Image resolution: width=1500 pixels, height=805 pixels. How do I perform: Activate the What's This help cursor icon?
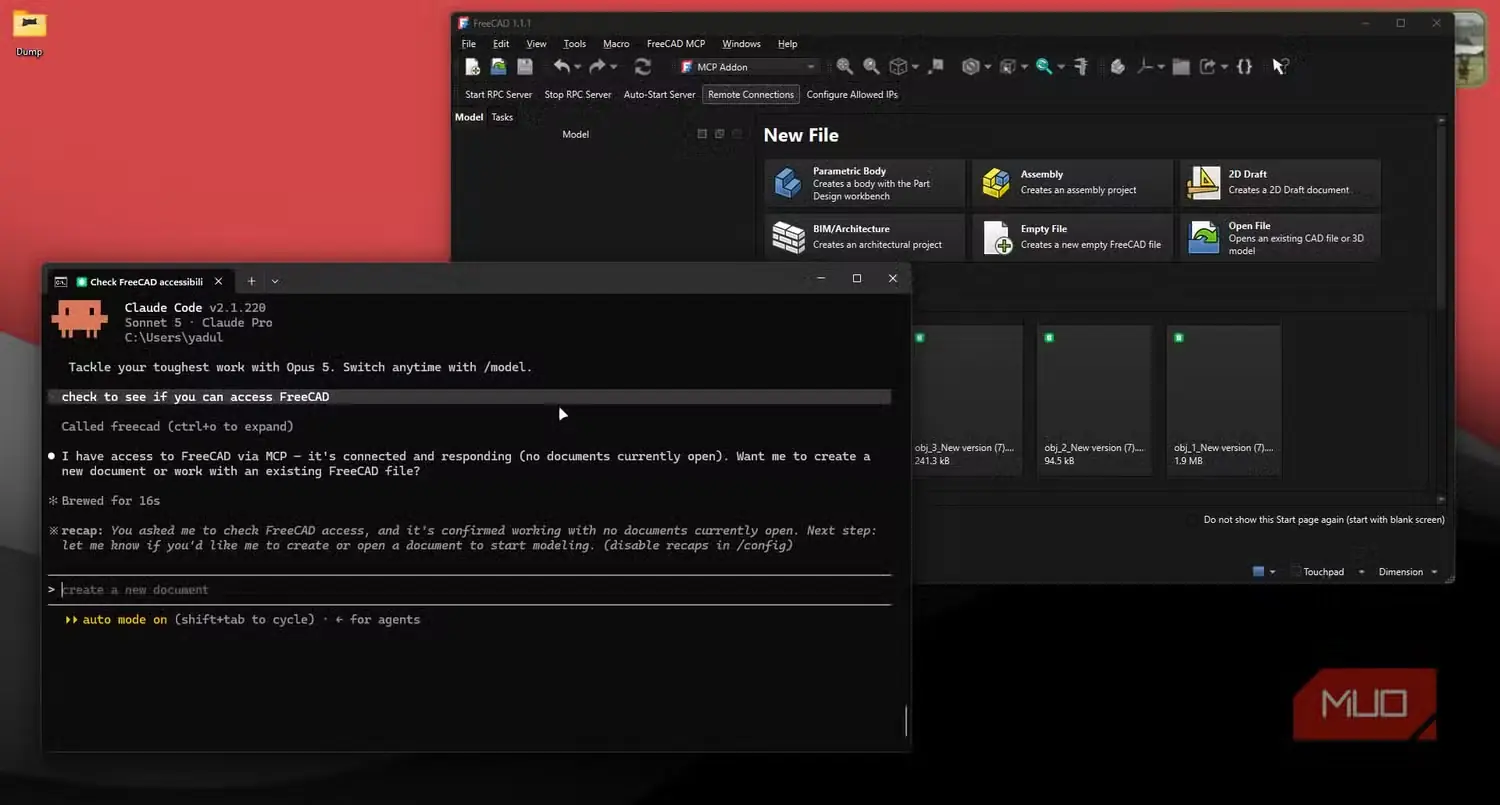(1280, 67)
